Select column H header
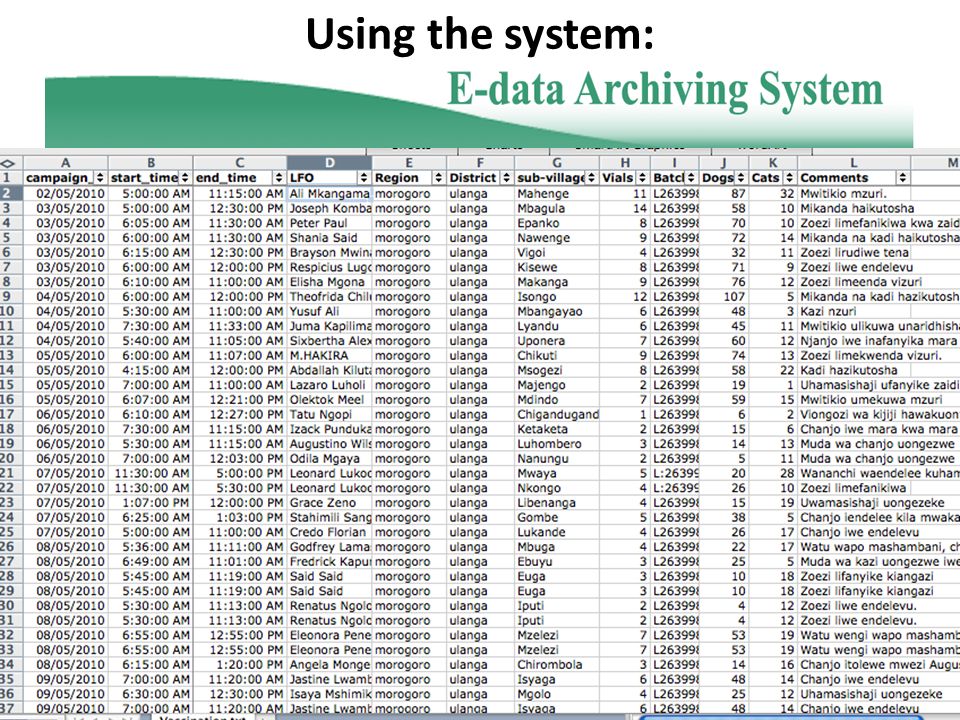The image size is (960, 720). point(625,163)
